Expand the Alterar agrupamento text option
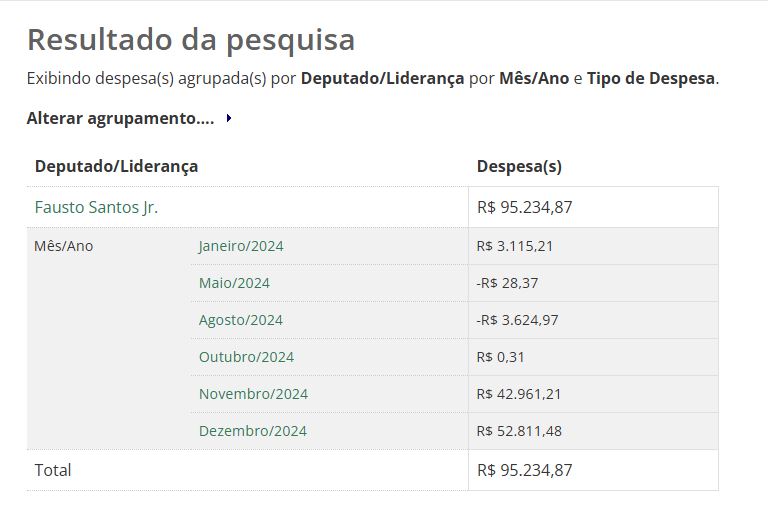Viewport: 768px width, 527px height. (120, 118)
